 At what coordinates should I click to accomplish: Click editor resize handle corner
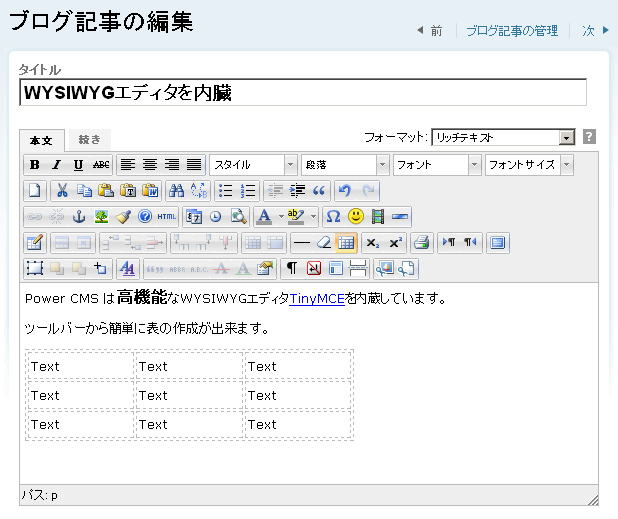click(593, 500)
